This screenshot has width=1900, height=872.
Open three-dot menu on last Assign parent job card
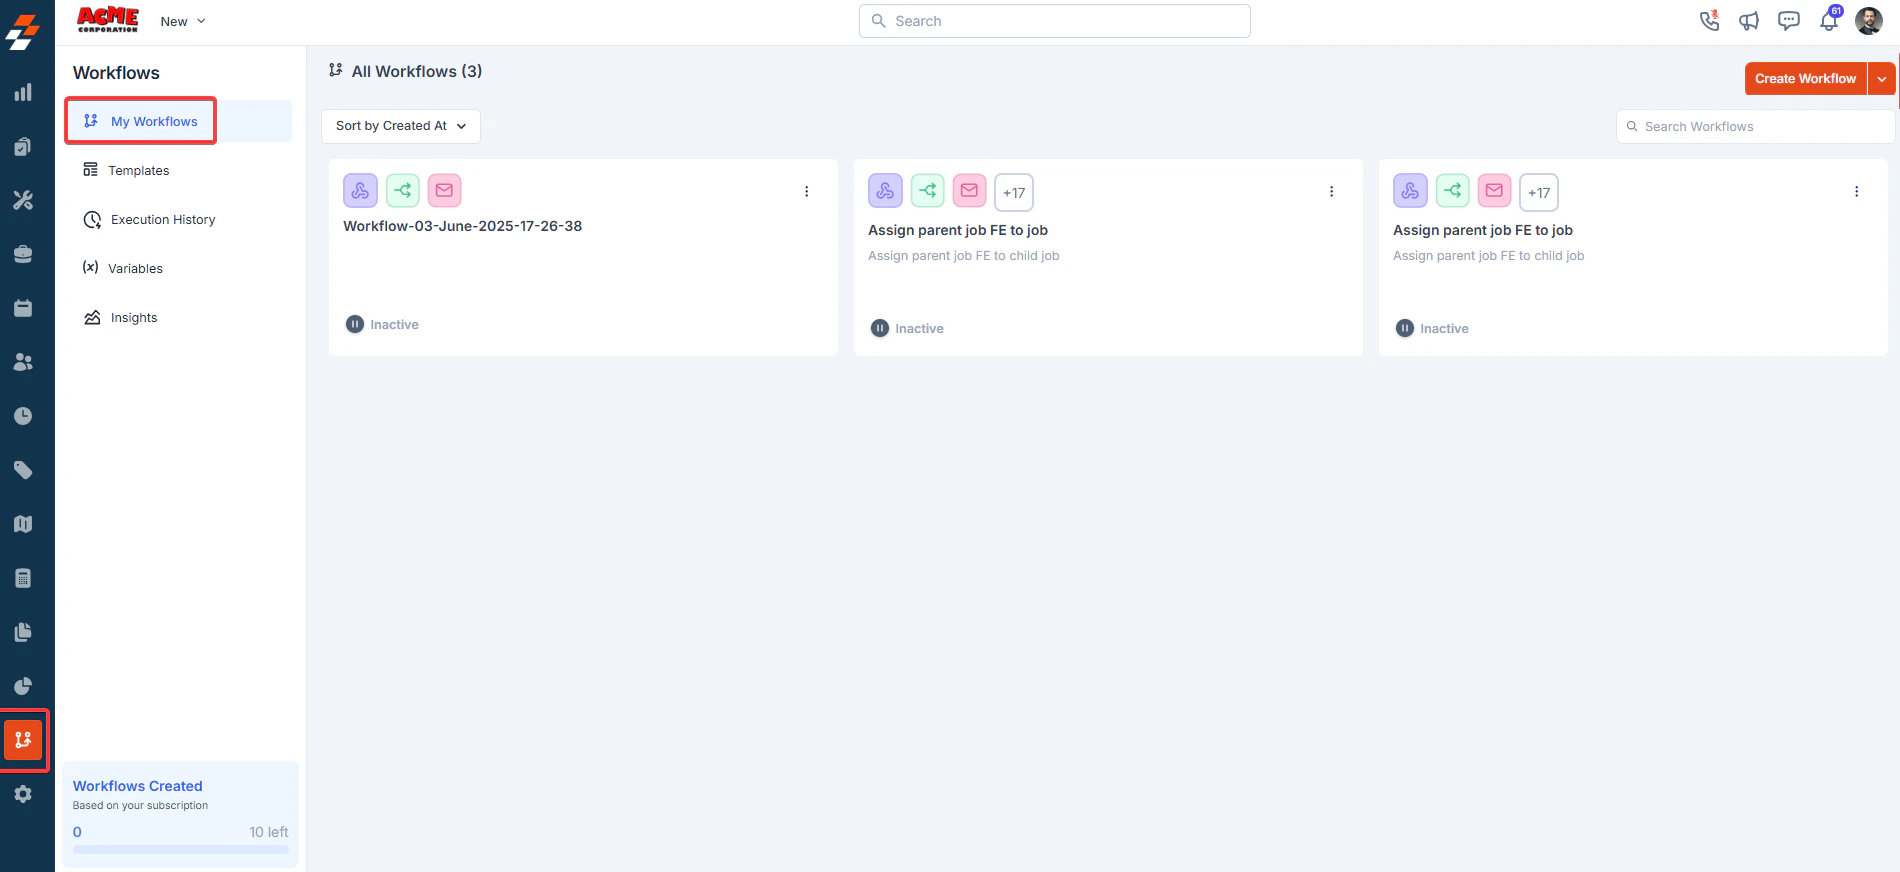(1857, 191)
